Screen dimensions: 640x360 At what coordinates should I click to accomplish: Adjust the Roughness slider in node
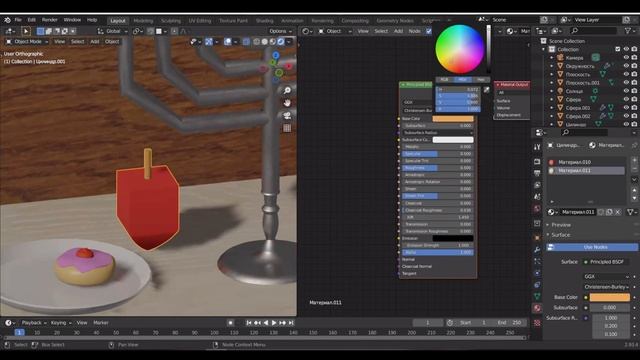click(x=438, y=168)
